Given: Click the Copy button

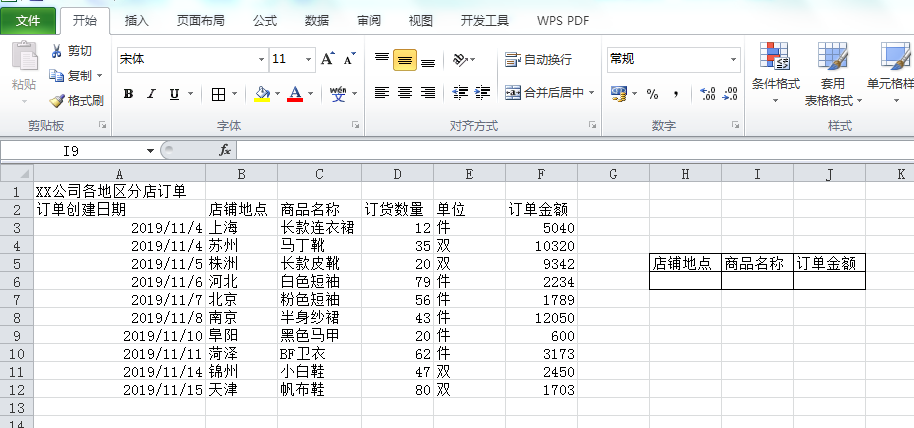Looking at the screenshot, I should [x=71, y=76].
